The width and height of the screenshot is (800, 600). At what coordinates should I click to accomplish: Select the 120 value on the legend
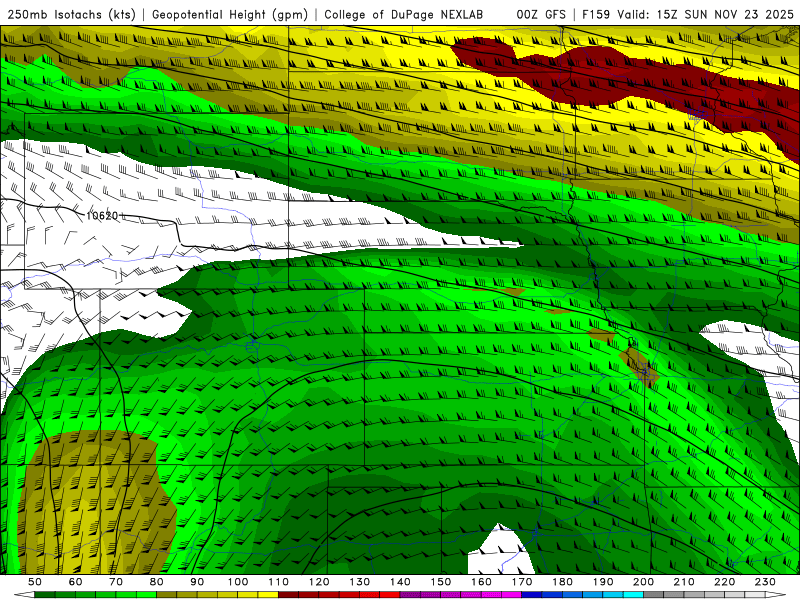[x=319, y=582]
